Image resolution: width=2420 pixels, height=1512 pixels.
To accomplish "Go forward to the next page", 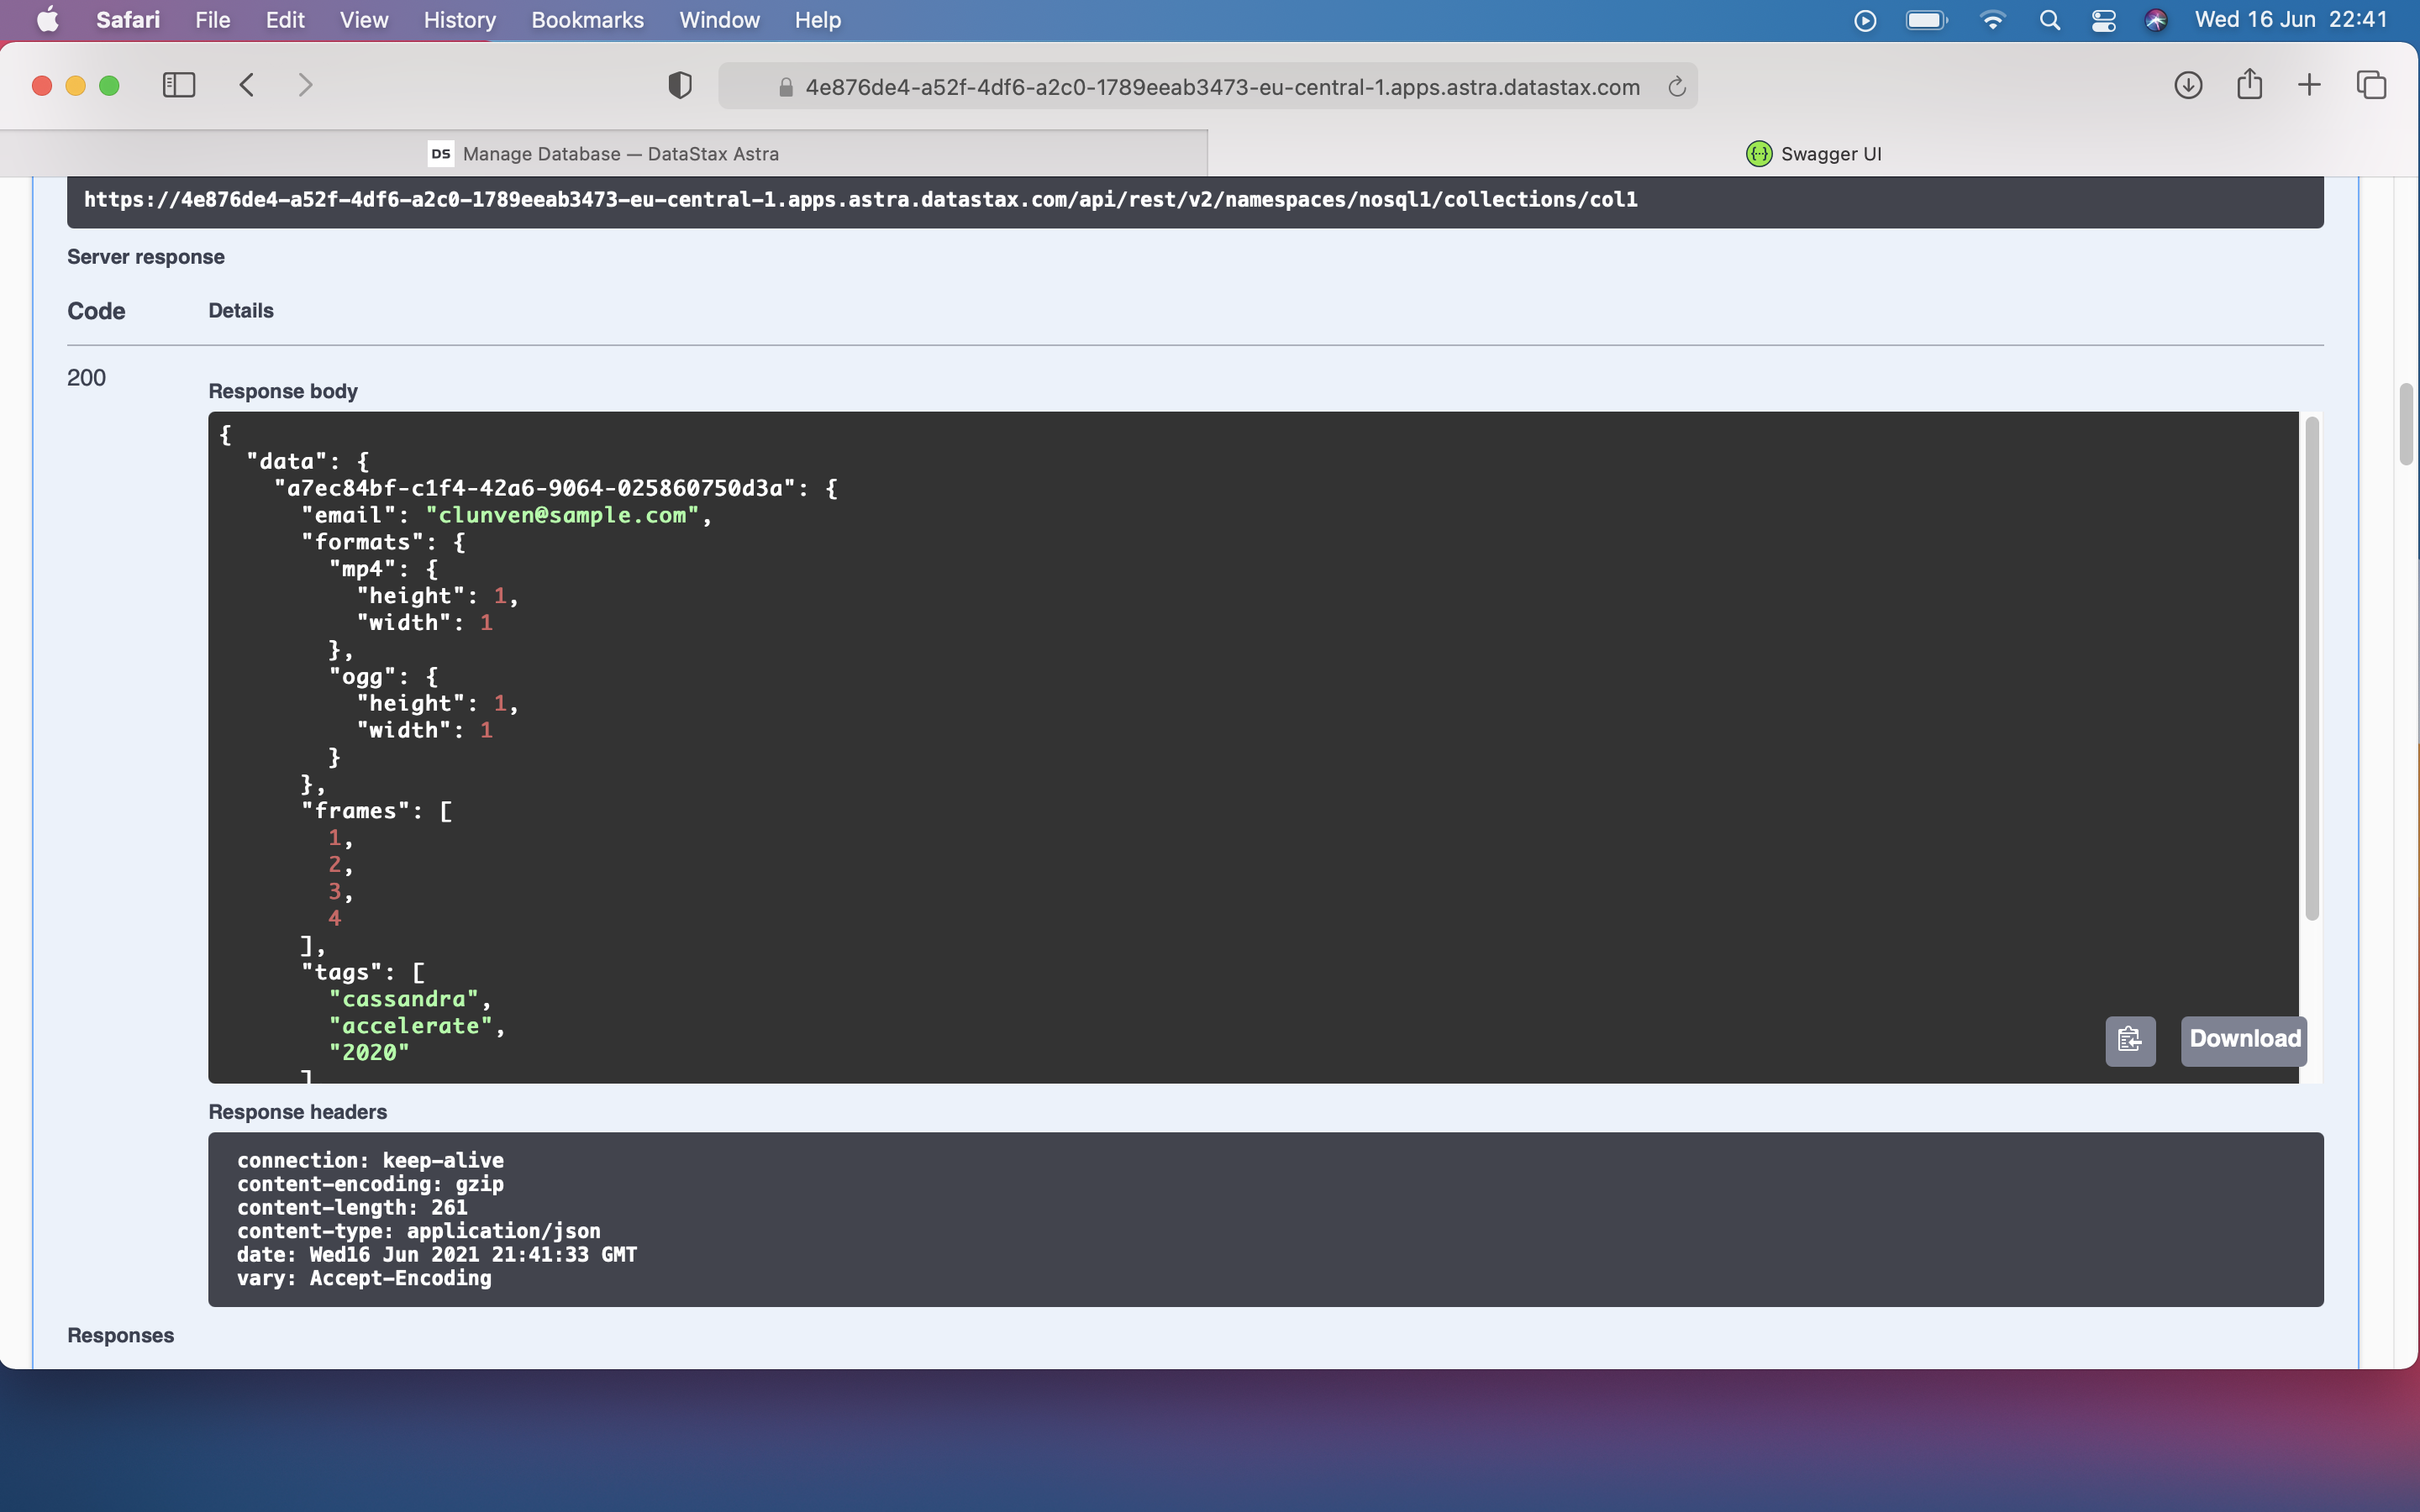I will pos(304,85).
